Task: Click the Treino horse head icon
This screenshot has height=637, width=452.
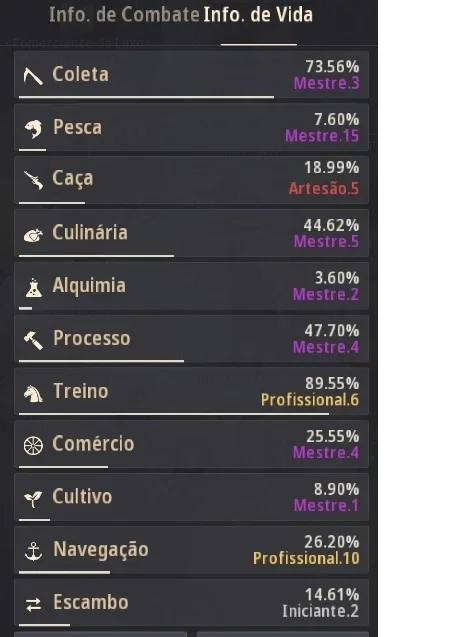Action: click(33, 393)
